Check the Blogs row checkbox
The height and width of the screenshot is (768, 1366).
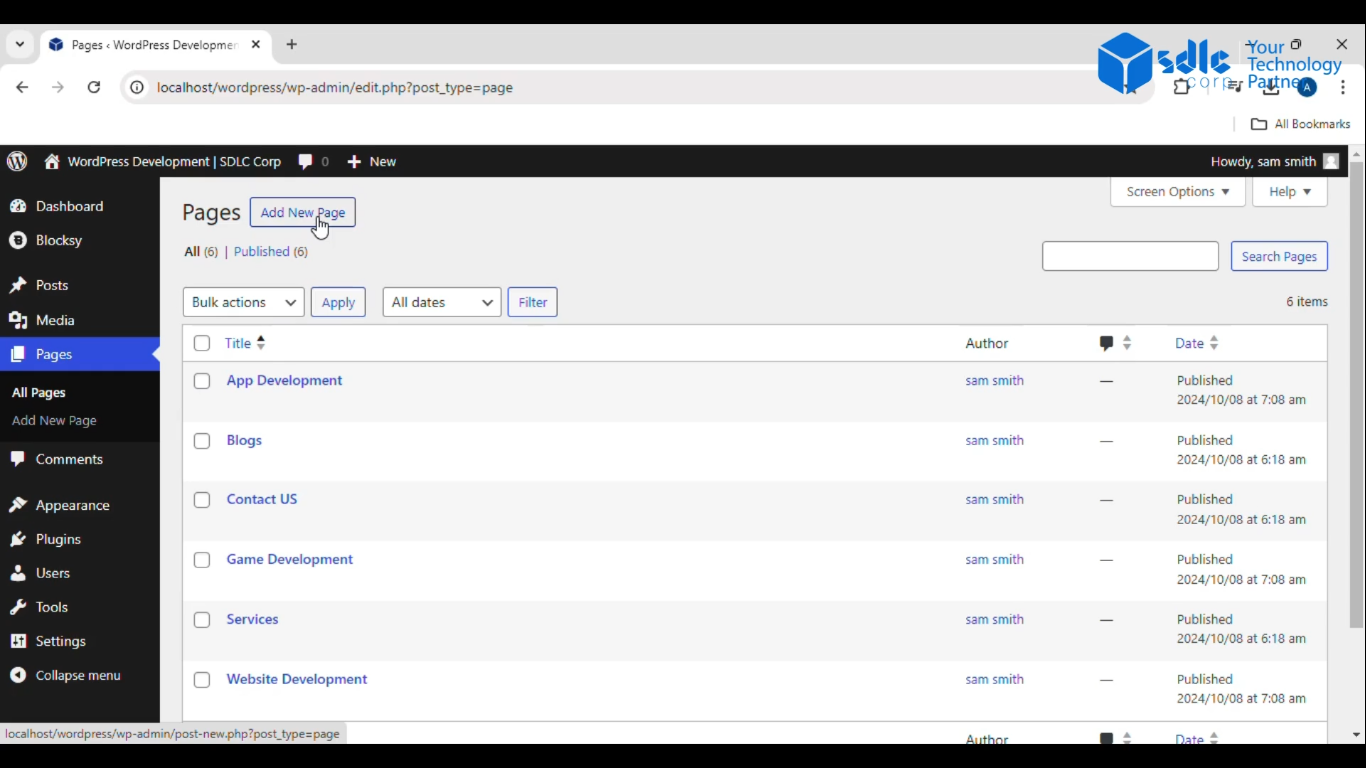point(202,441)
